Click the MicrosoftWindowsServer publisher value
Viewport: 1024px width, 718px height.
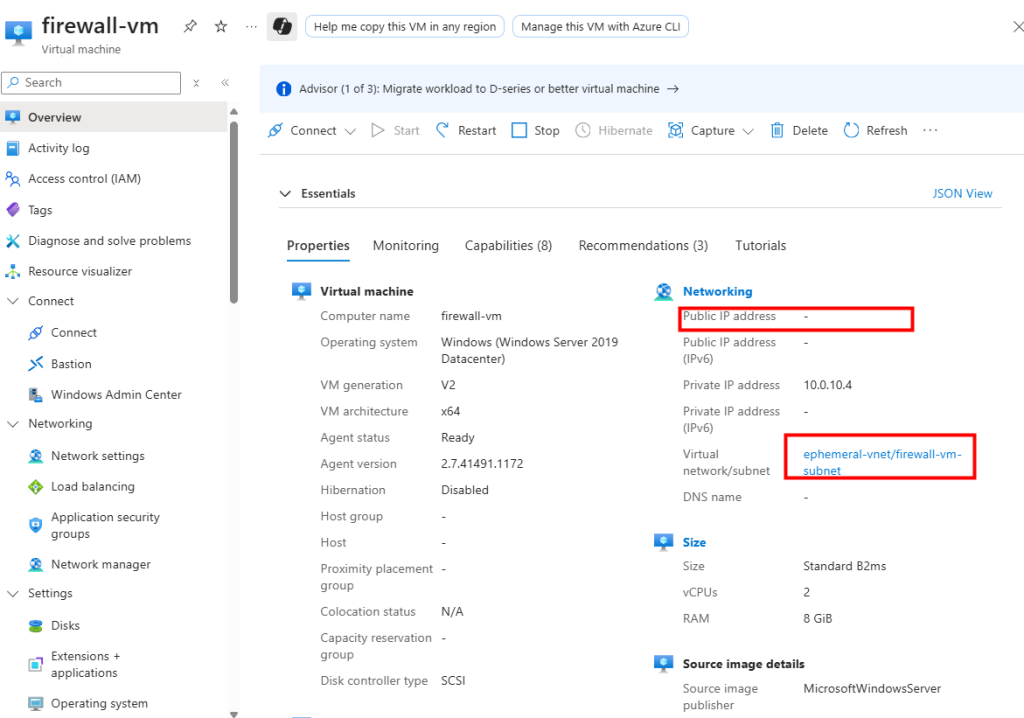tap(872, 688)
